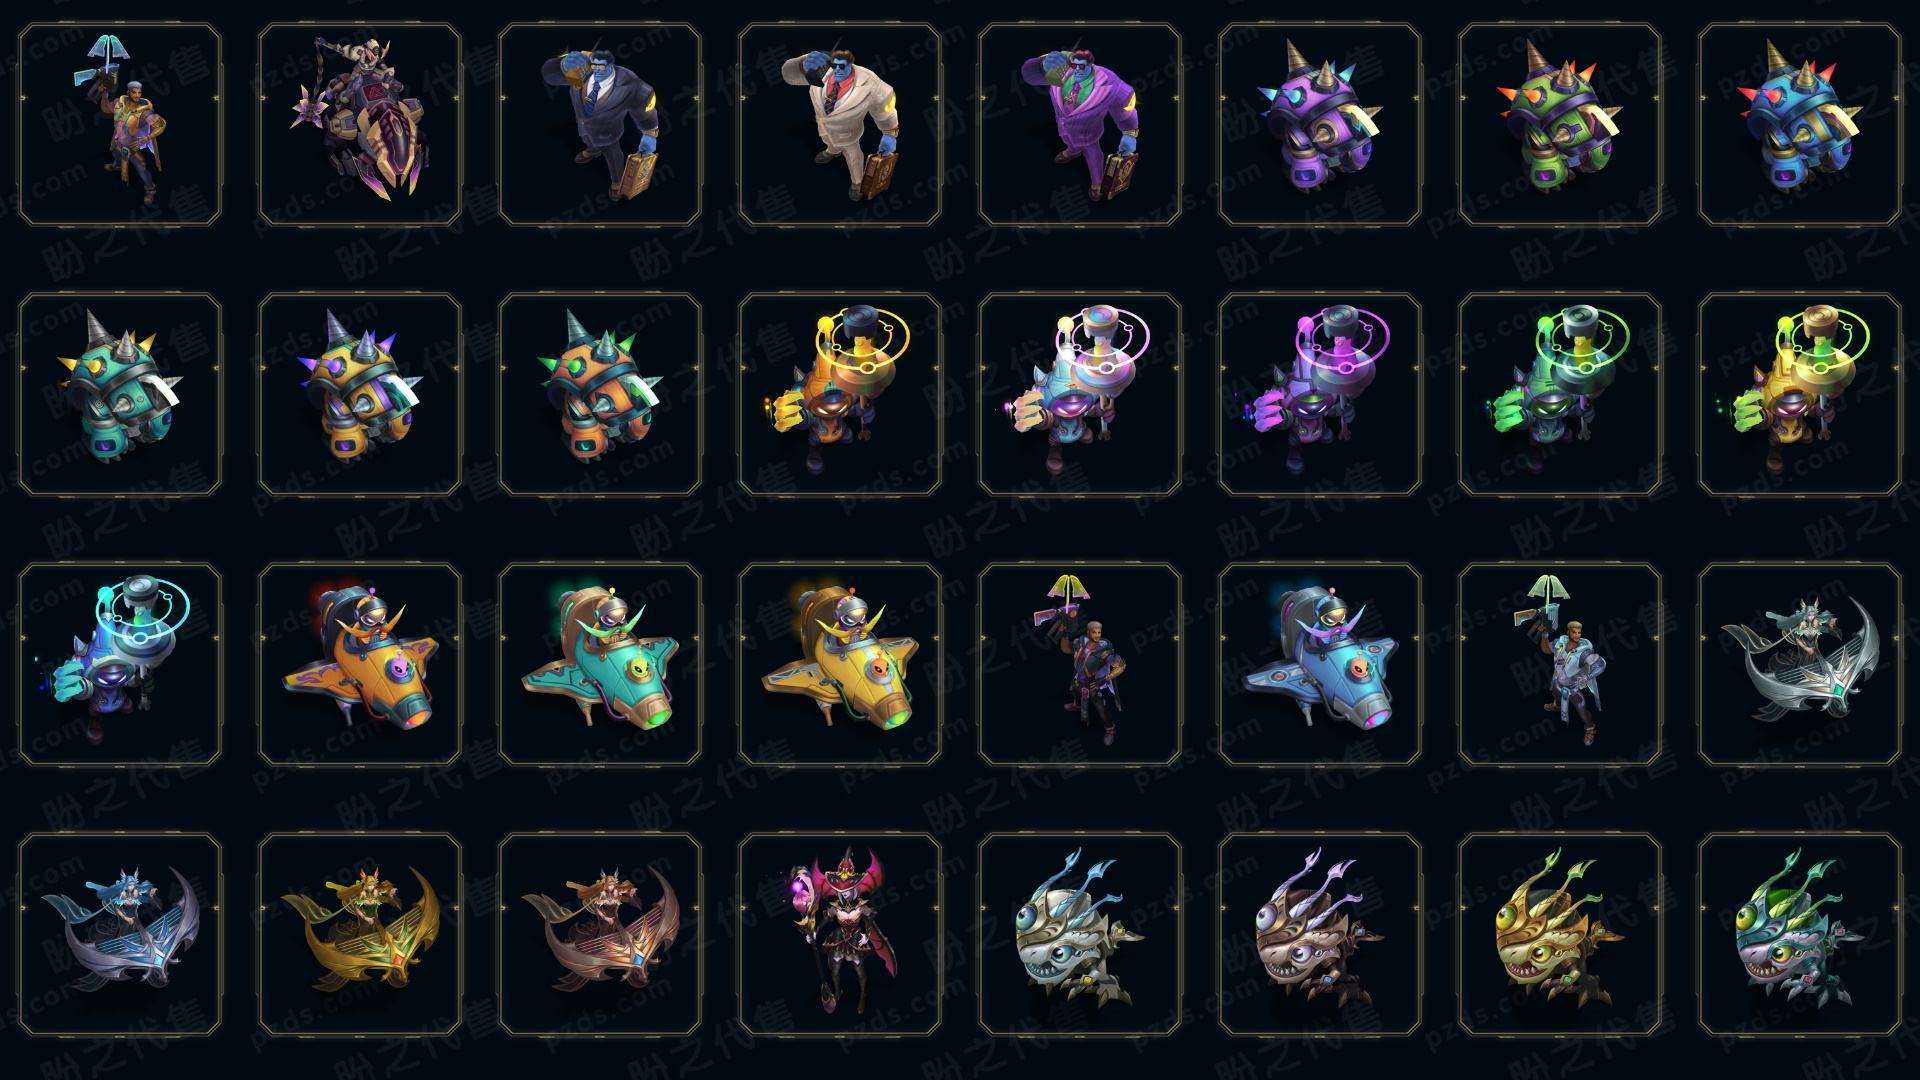Select the teal airplane pilot skin
The height and width of the screenshot is (1080, 1920).
tap(599, 663)
